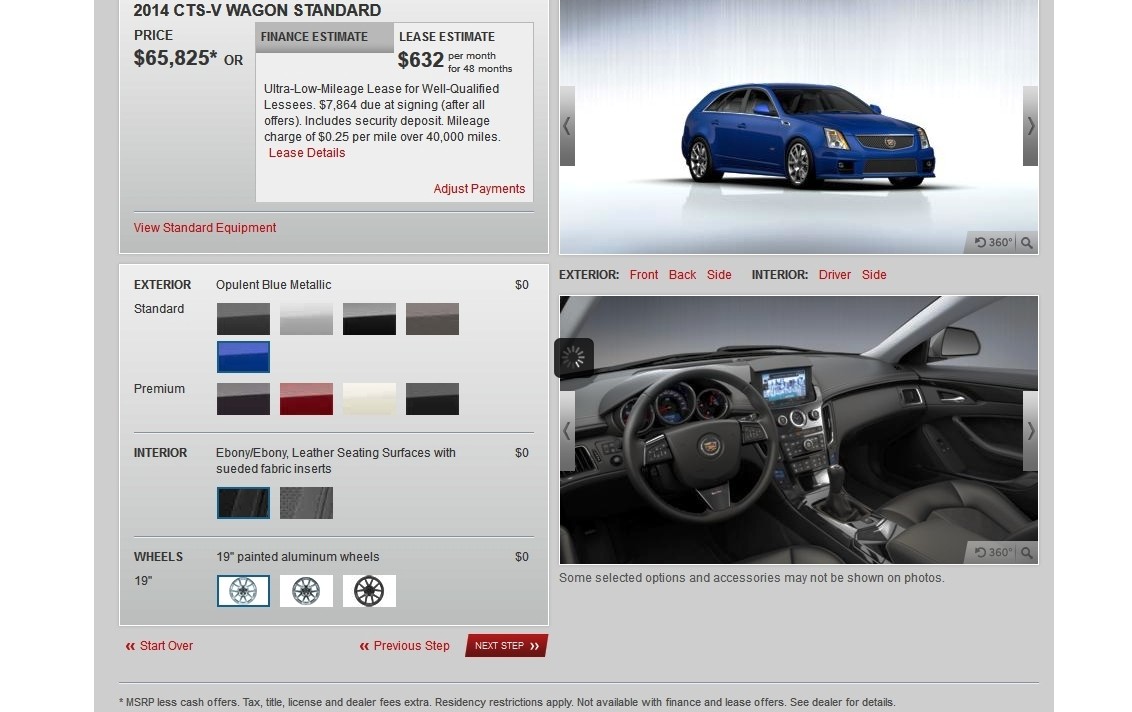This screenshot has height=712, width=1132.
Task: Pick the brownish-gray Standard exterior swatch
Action: [x=432, y=319]
